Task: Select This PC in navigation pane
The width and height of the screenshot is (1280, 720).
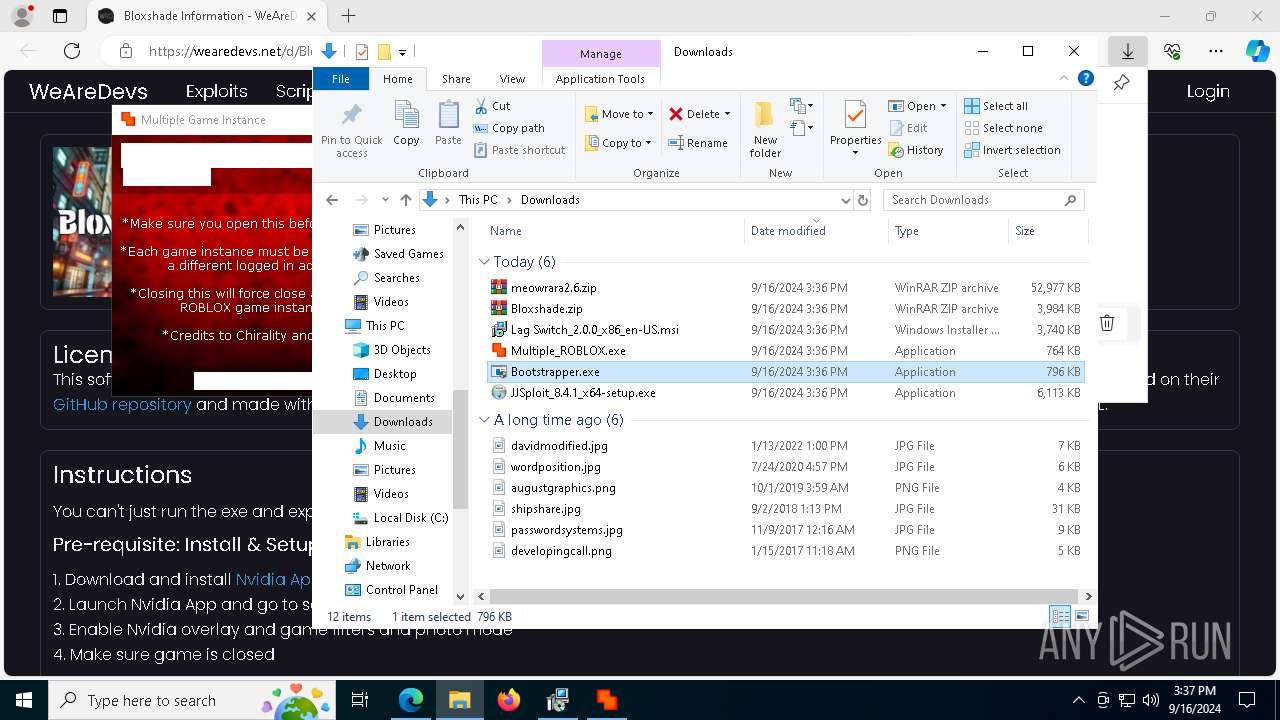Action: (385, 326)
